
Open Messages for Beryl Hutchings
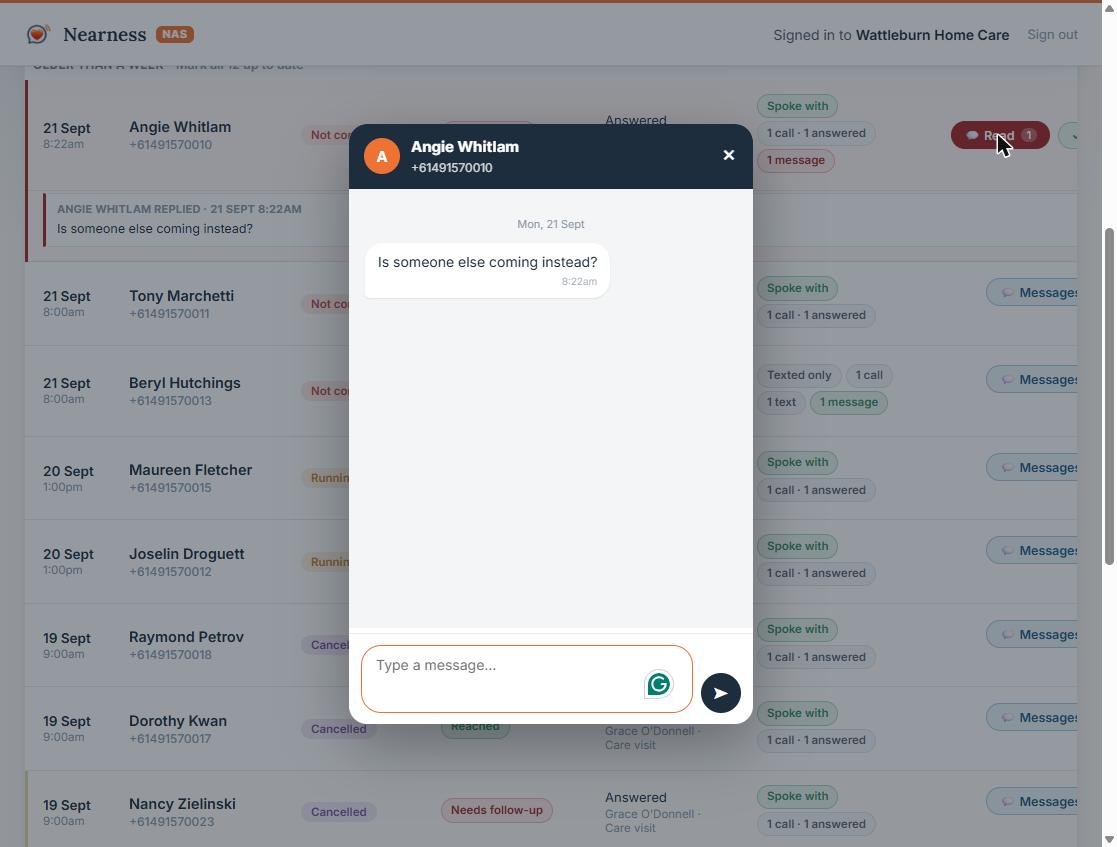(1032, 380)
